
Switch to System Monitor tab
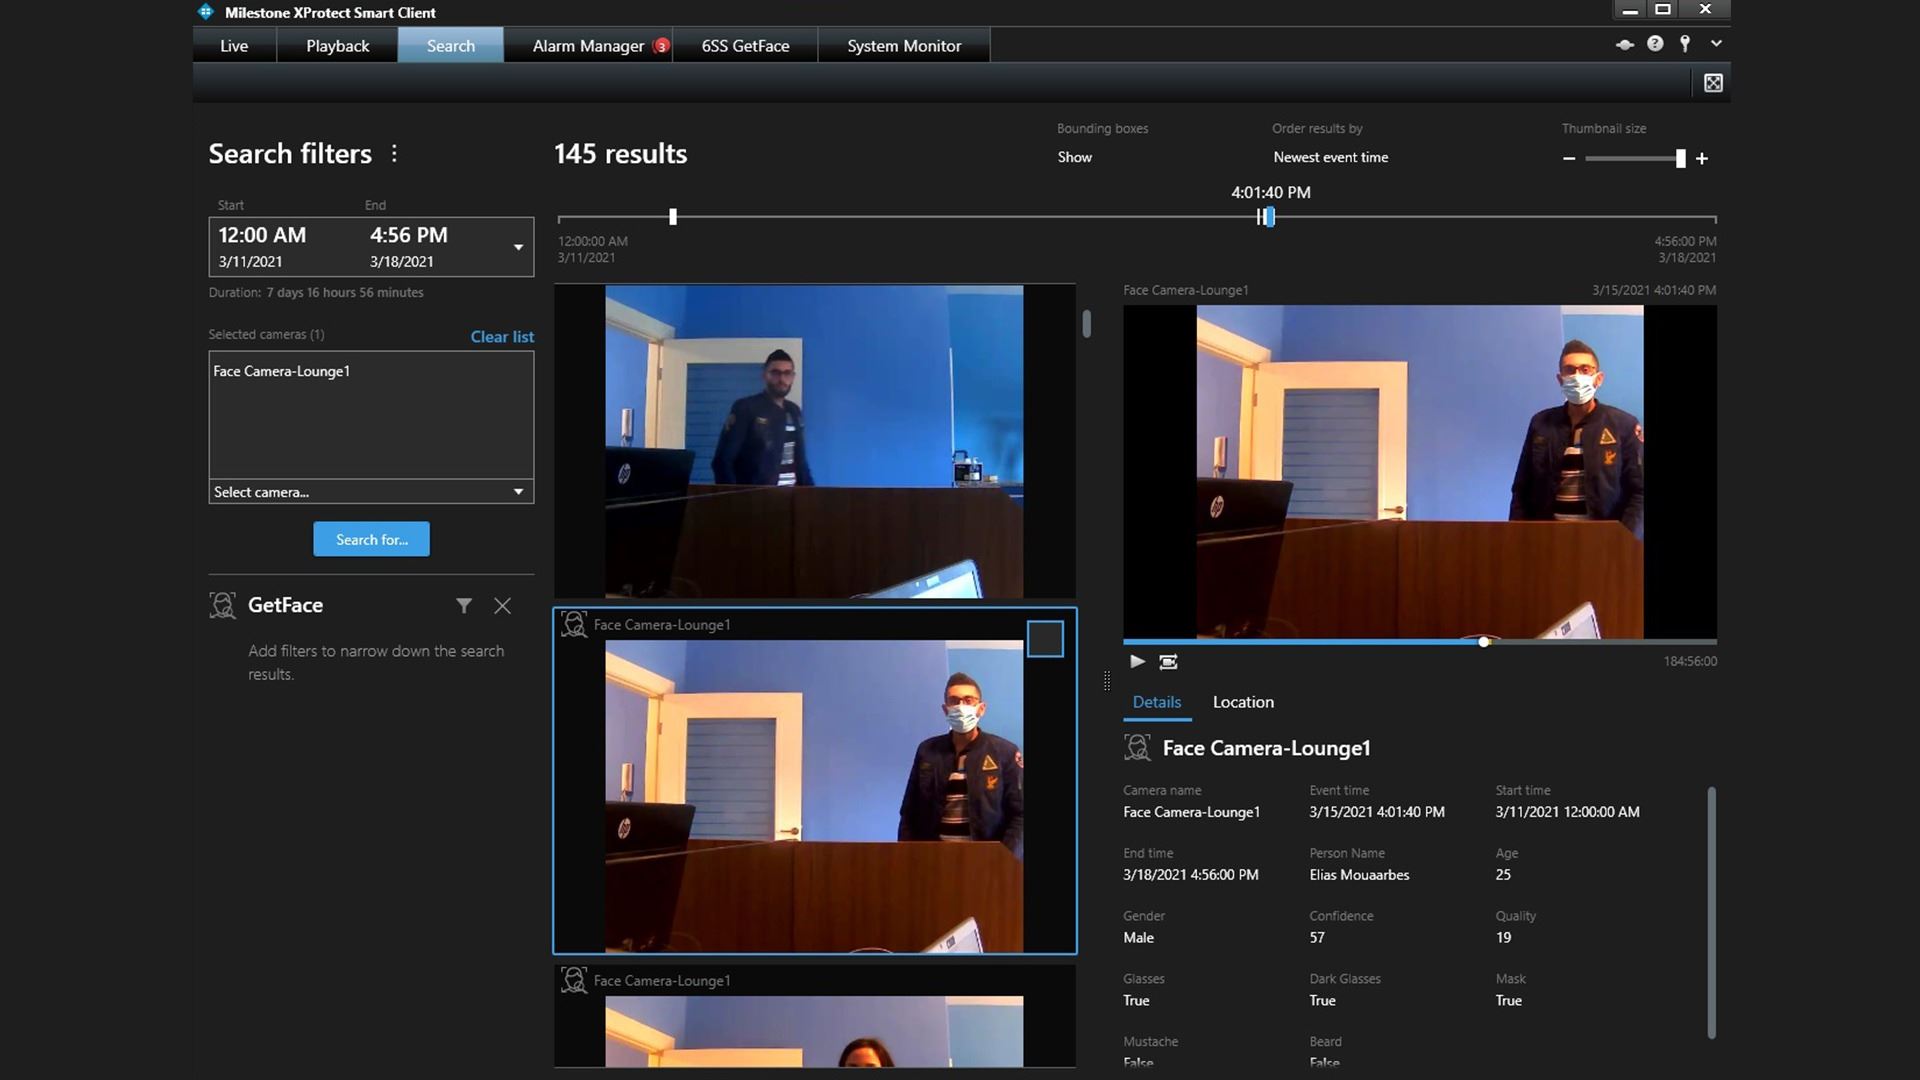click(904, 45)
